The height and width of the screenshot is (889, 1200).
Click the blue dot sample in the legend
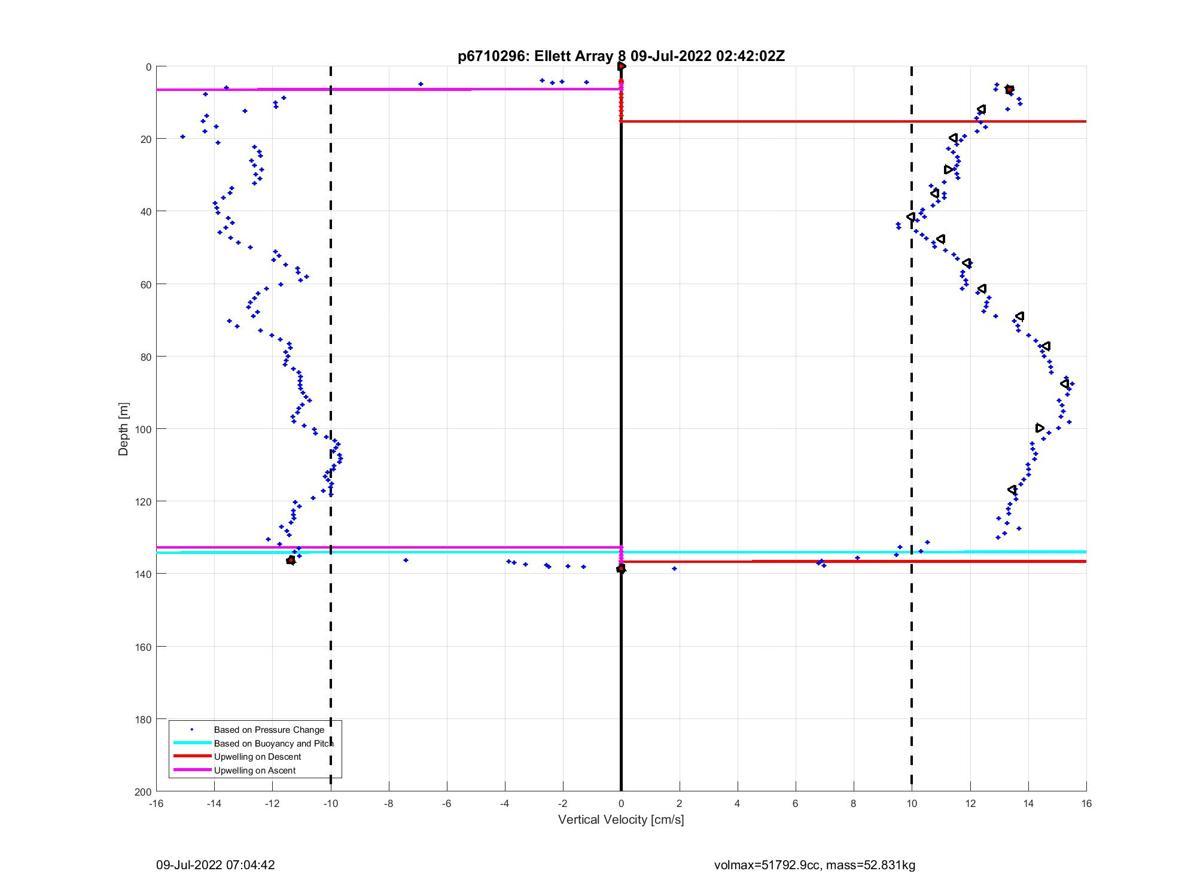(x=192, y=730)
